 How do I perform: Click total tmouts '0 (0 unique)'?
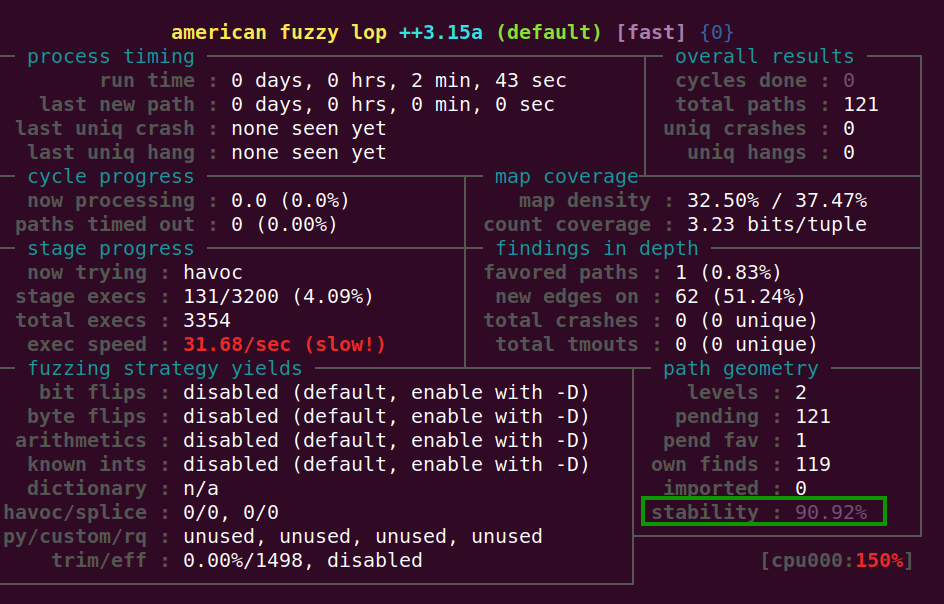tap(747, 345)
